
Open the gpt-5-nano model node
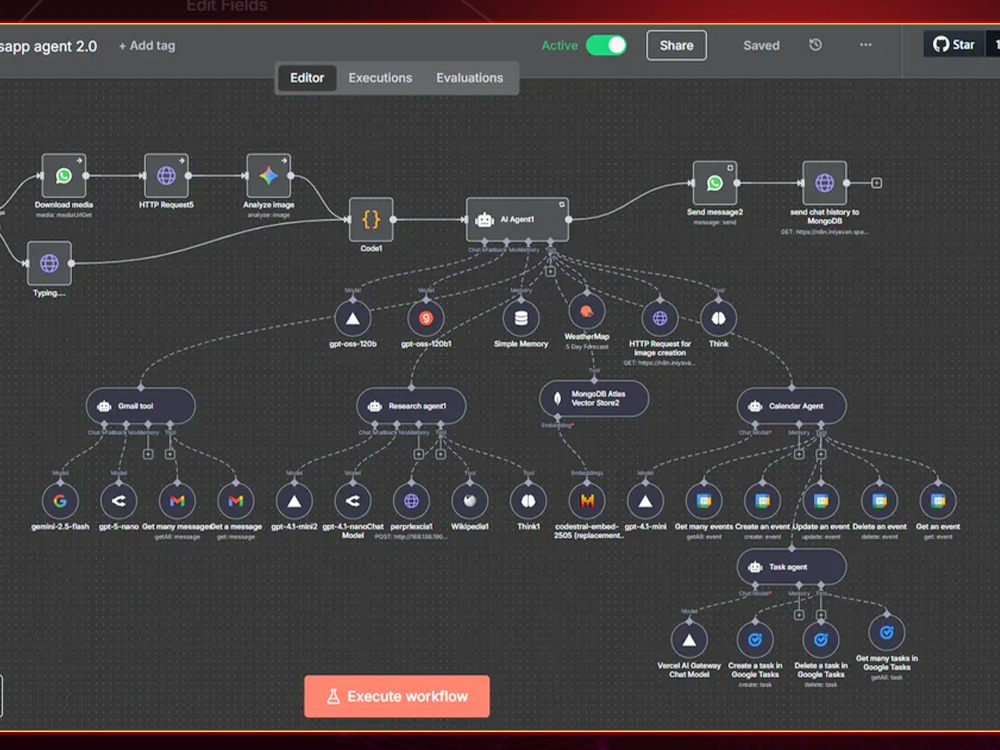[x=119, y=501]
